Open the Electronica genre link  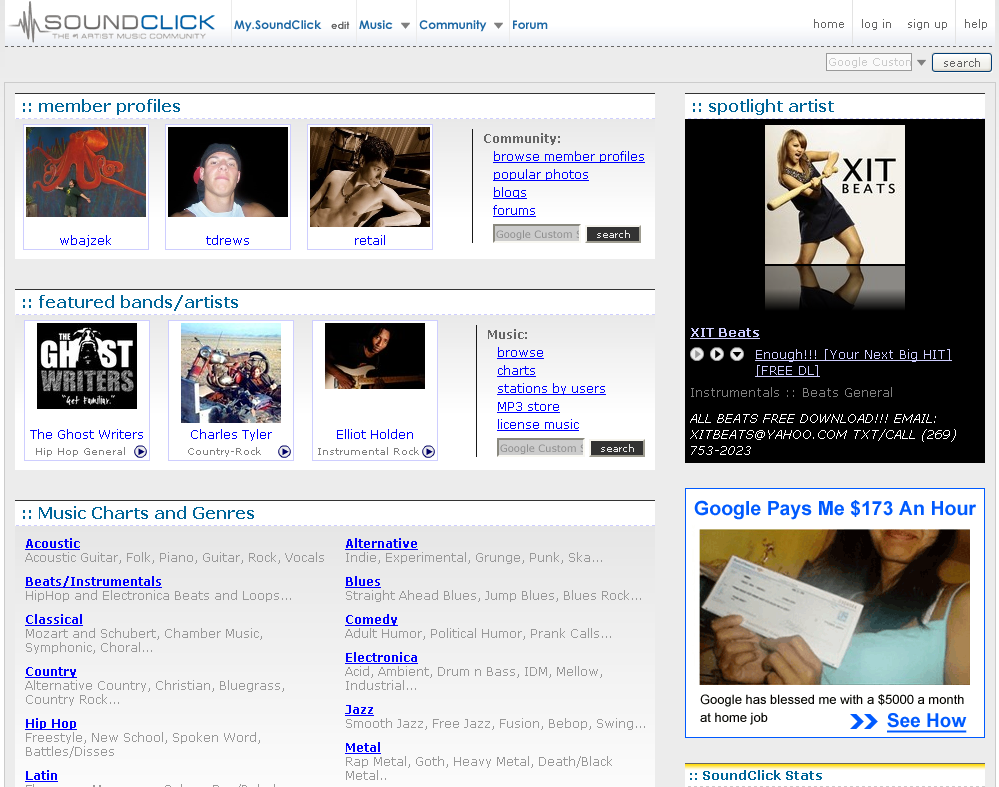coord(381,657)
